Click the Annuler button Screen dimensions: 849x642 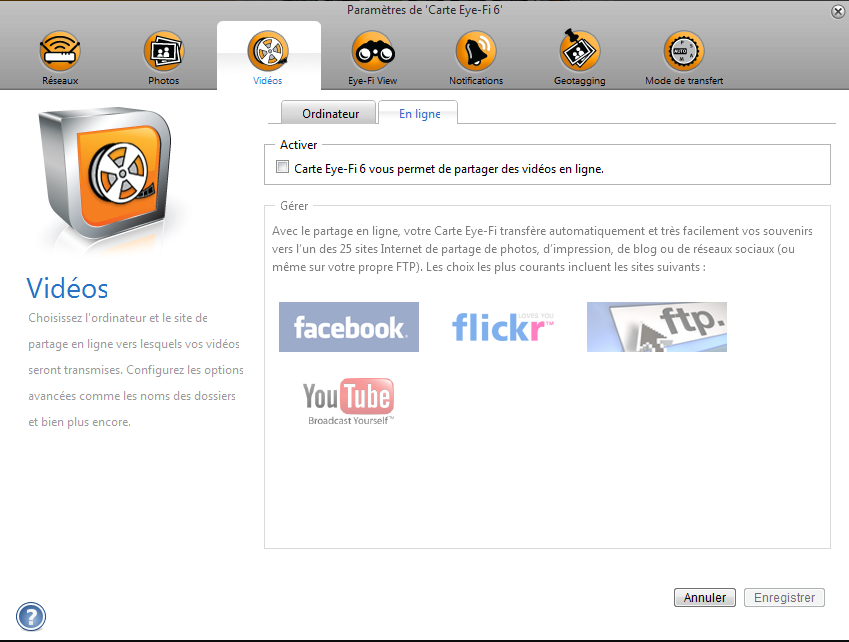click(705, 598)
